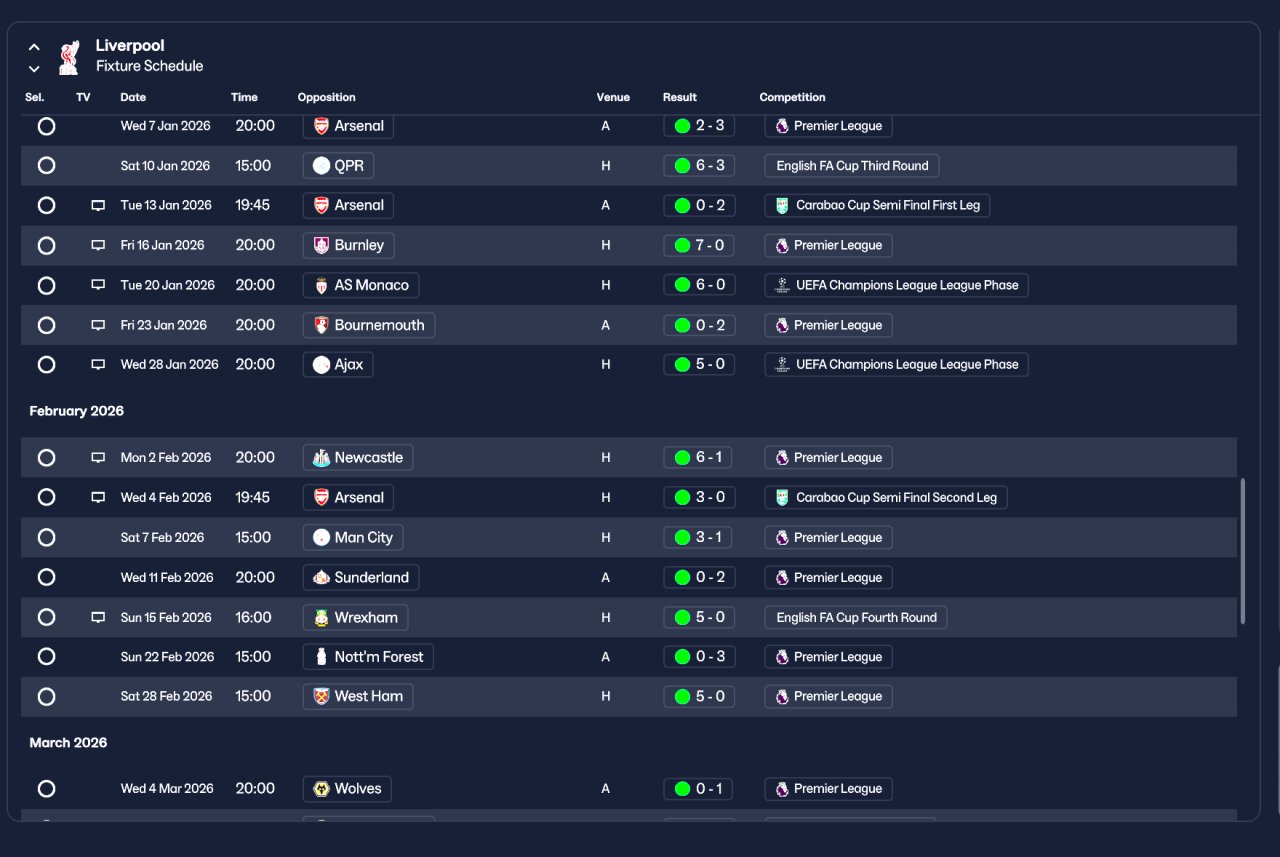
Task: Open the 0 - 1 result against Wolves
Action: [x=699, y=789]
